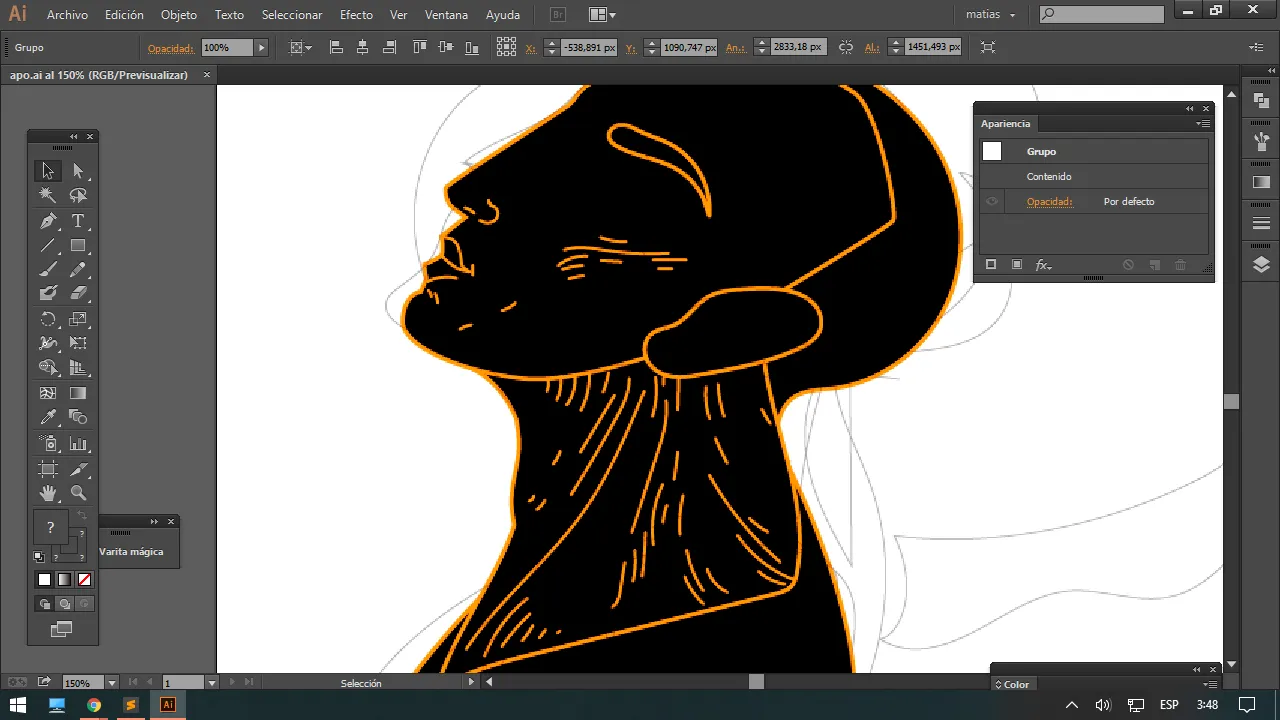
Task: Open the Brushes panel from dock
Action: 1261,142
